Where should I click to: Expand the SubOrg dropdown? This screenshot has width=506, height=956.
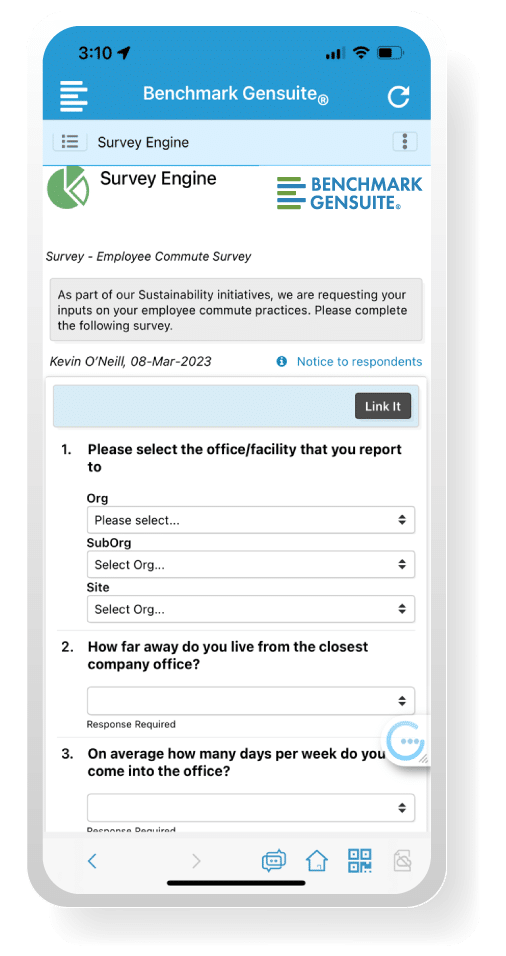(251, 565)
